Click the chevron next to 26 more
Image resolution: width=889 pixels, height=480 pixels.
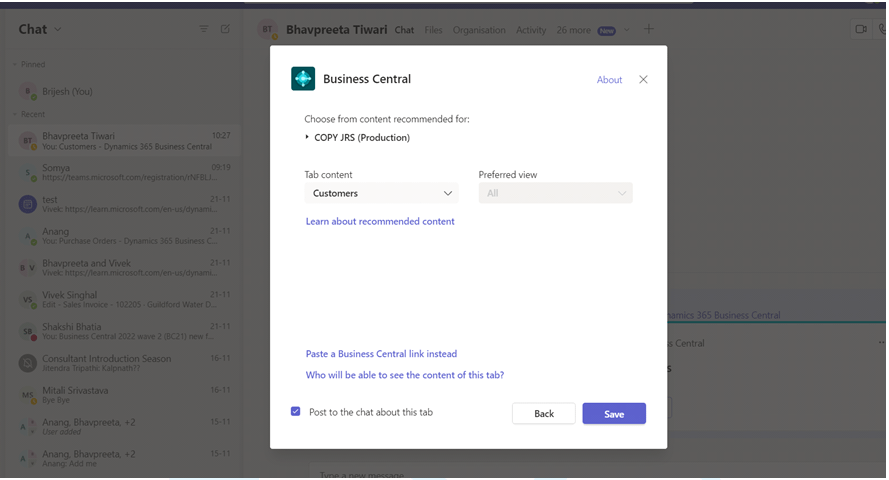[626, 30]
